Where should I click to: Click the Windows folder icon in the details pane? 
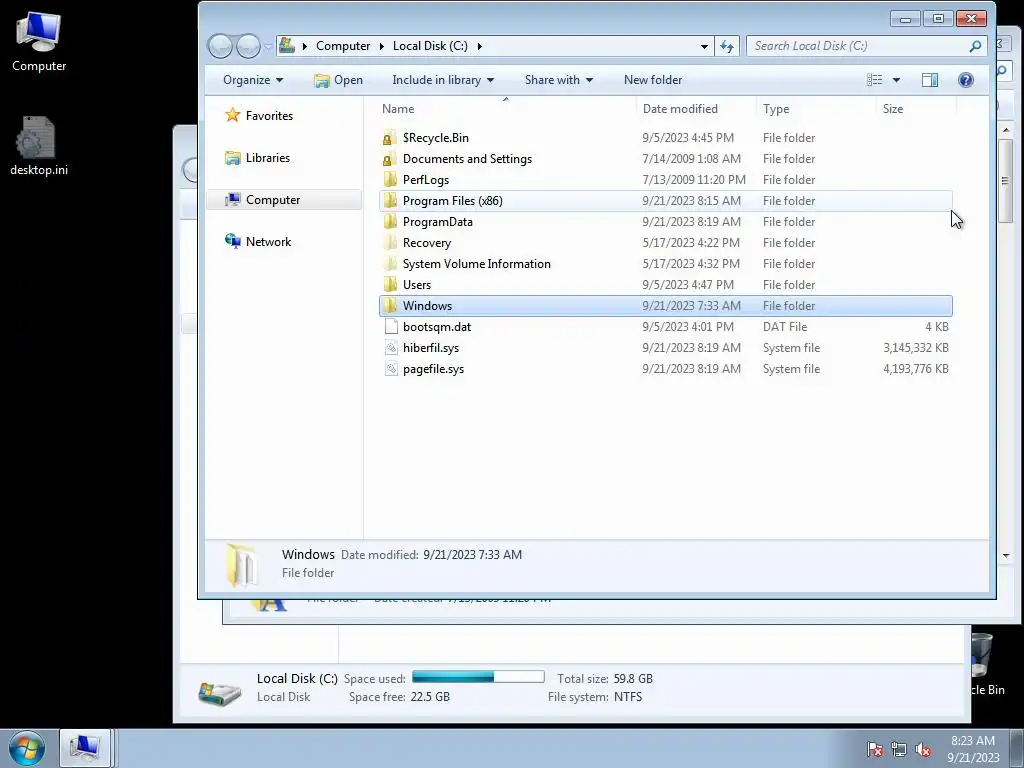coord(241,564)
